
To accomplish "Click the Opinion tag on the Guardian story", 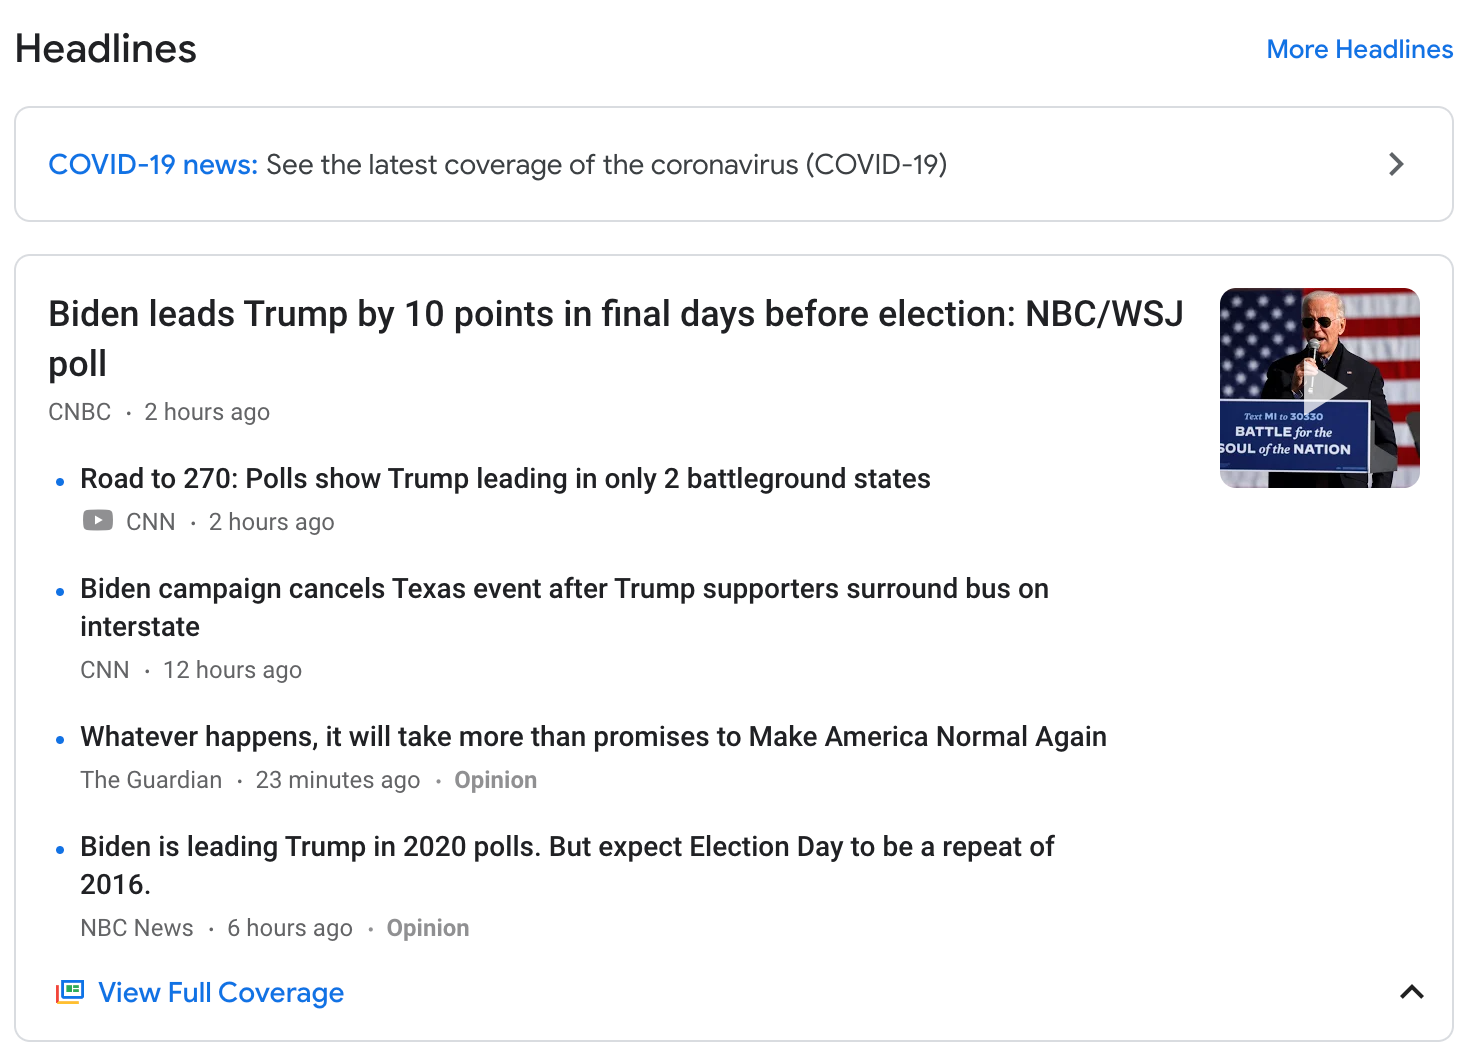I will coord(495,780).
